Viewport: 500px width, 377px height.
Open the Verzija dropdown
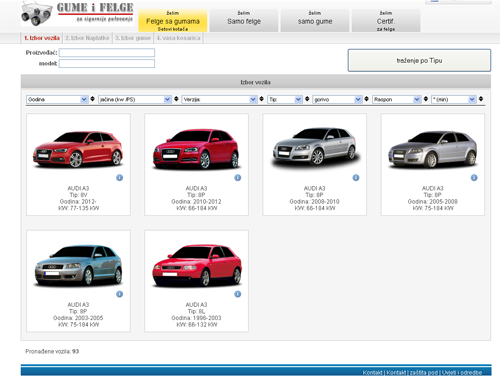coord(219,99)
